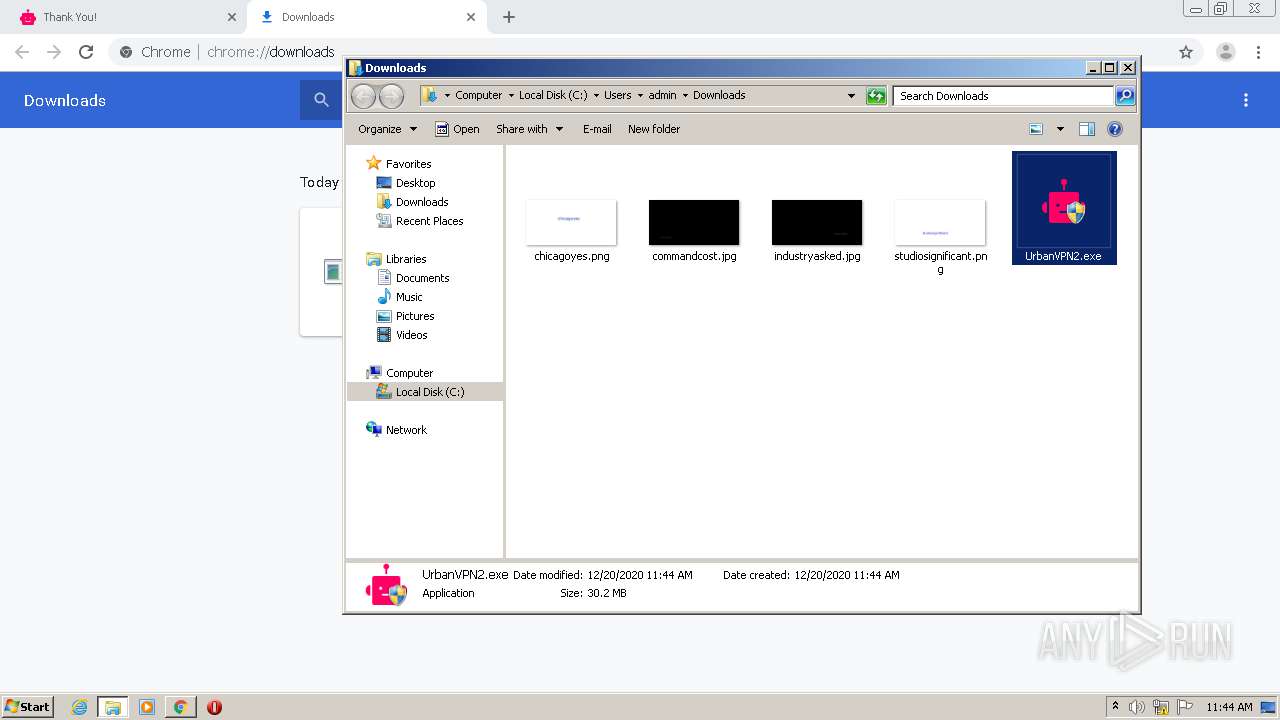Viewport: 1280px width, 720px height.
Task: Select the industryasked.jpg thumbnail
Action: click(817, 222)
